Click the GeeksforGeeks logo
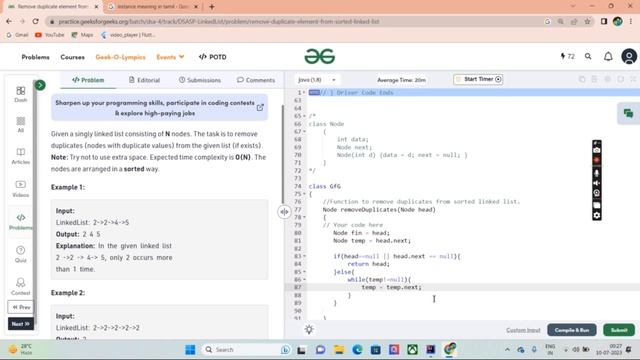 pos(320,56)
